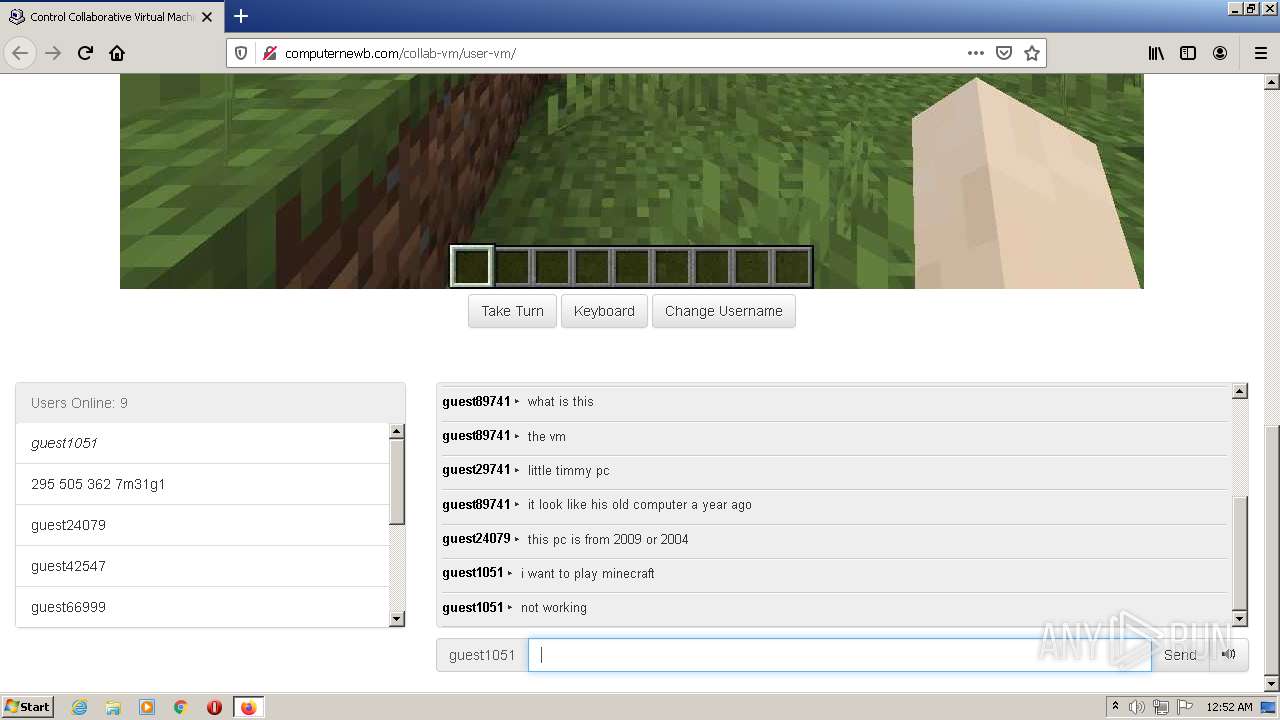
Task: Select the Control Collaborative Virtual Machine tab
Action: click(x=110, y=17)
